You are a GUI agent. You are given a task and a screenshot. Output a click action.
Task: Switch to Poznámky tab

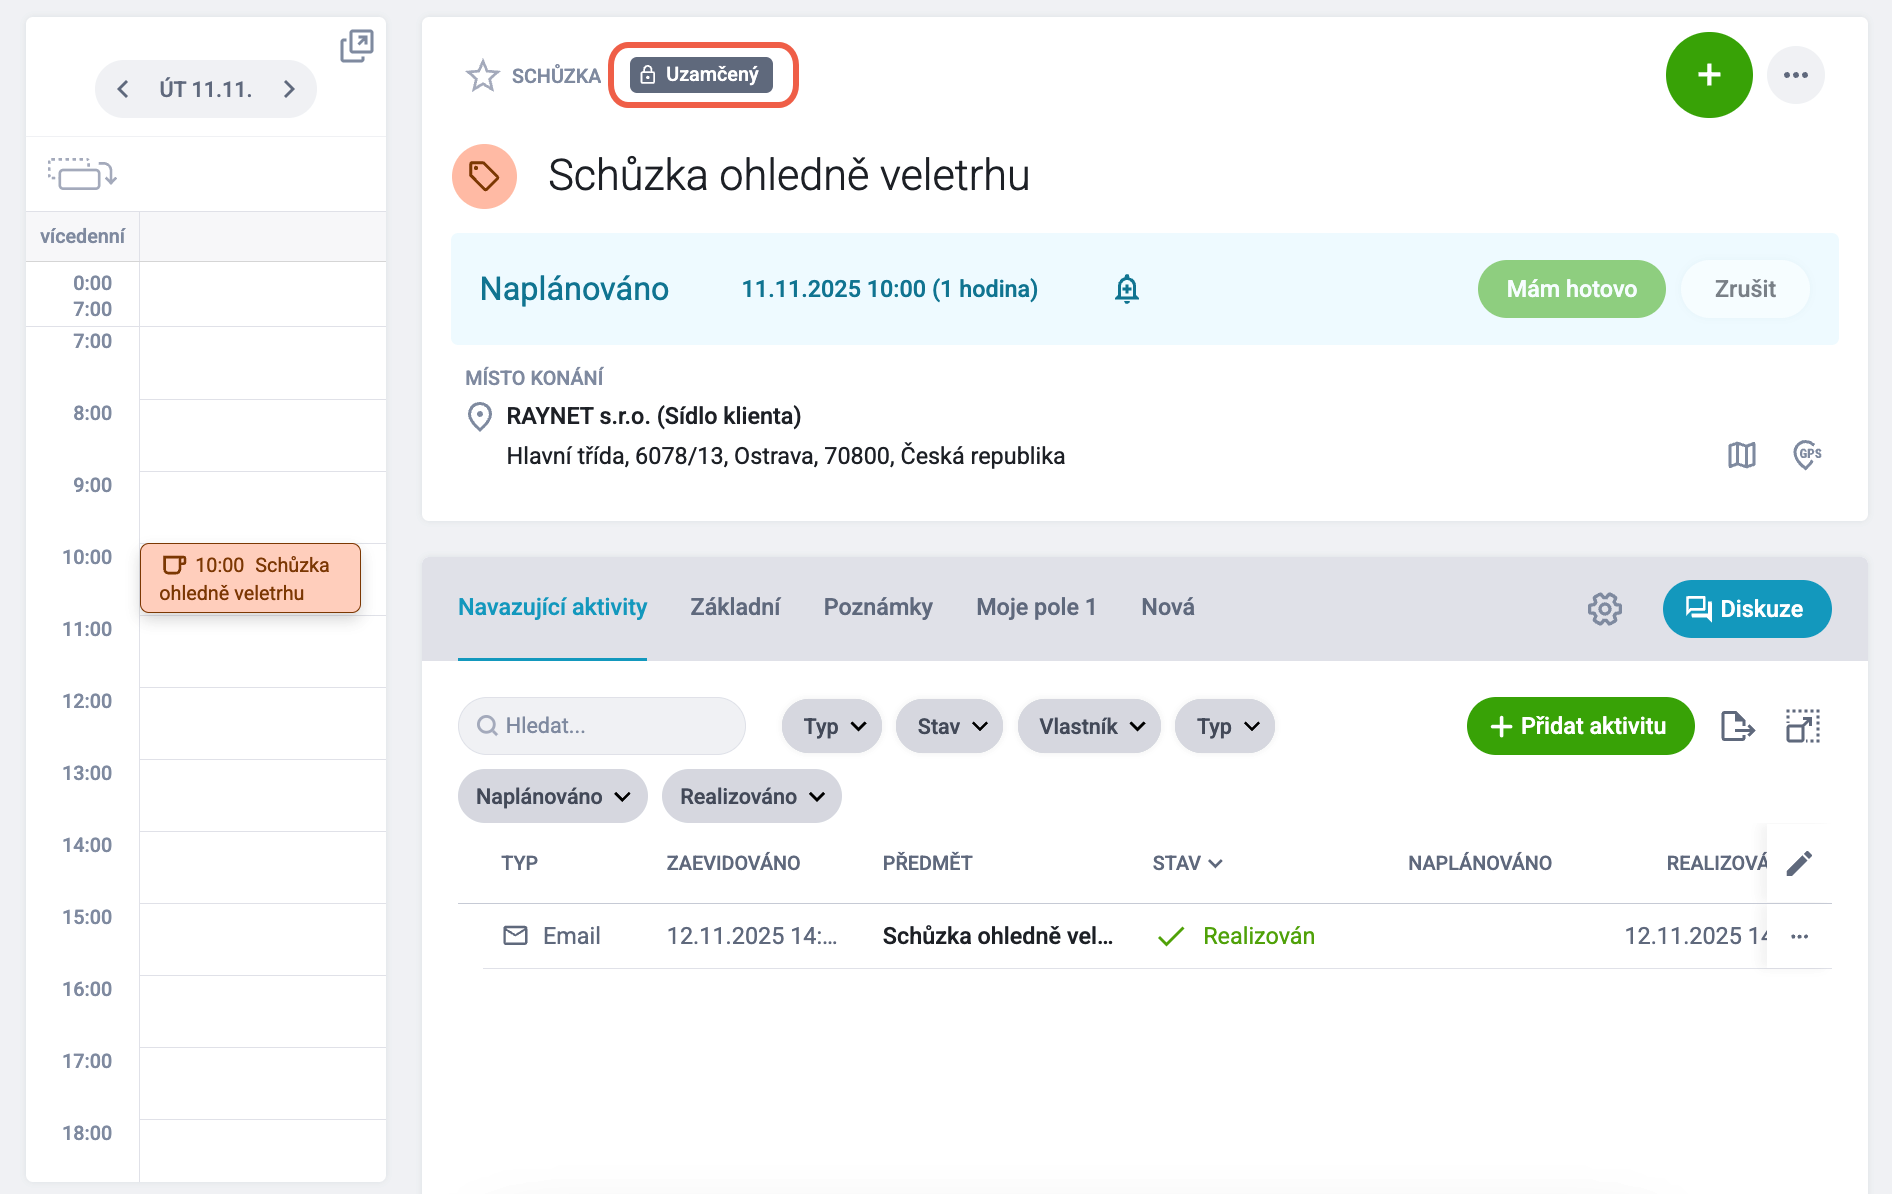point(878,607)
